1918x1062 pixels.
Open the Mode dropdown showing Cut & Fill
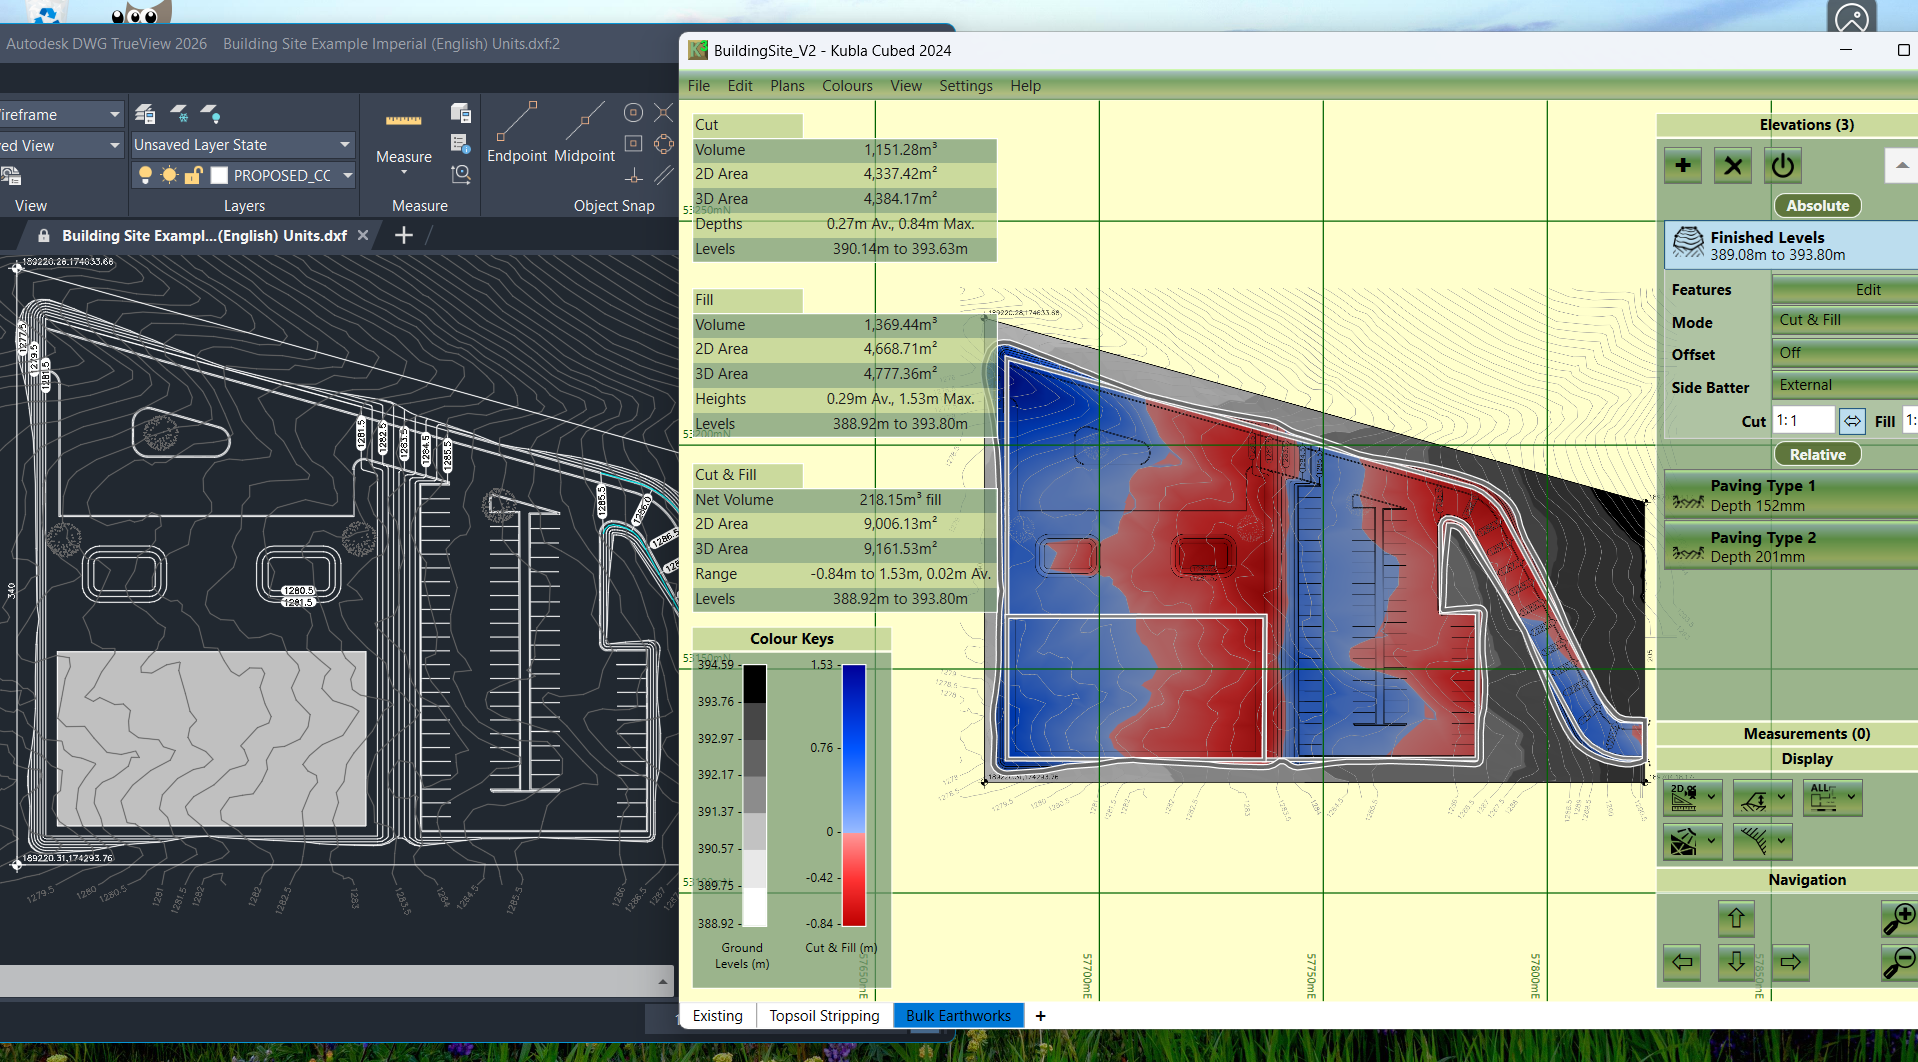[1845, 320]
